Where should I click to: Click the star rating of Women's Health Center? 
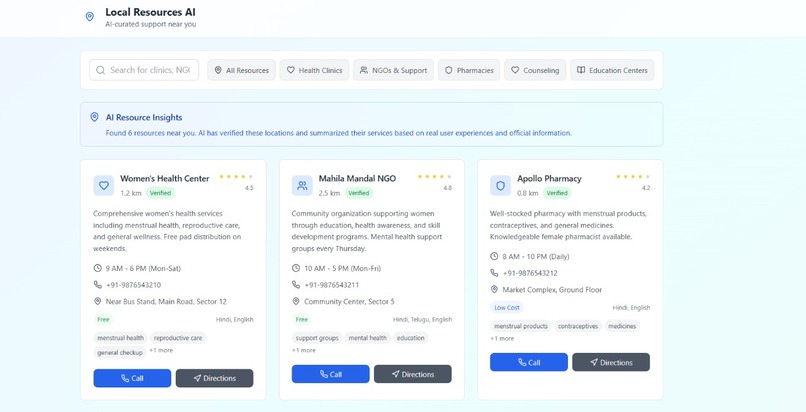236,177
